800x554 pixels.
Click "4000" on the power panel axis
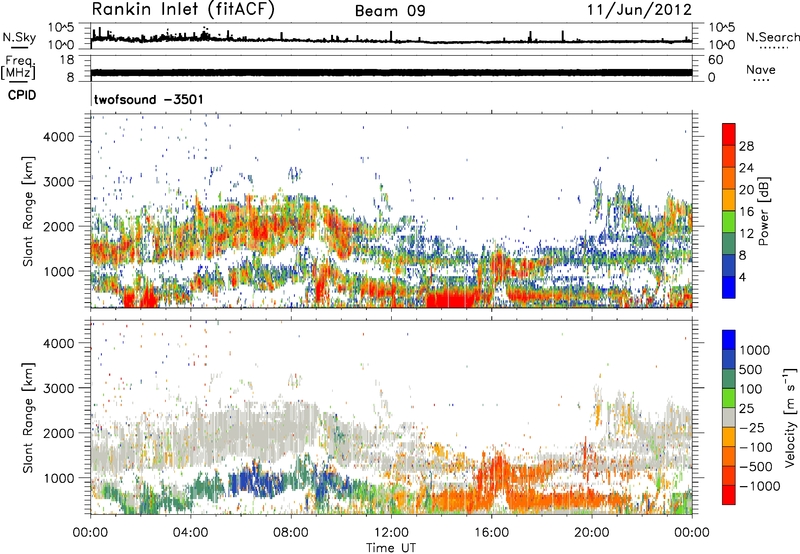click(x=58, y=137)
